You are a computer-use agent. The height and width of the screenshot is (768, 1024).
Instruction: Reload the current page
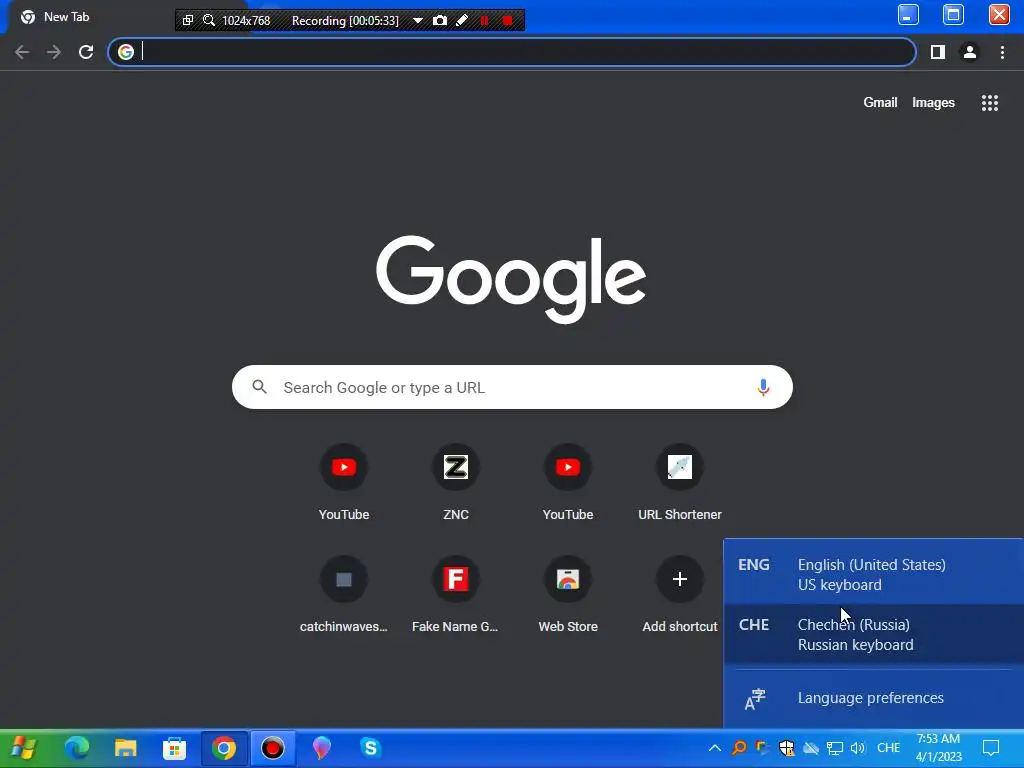[86, 52]
